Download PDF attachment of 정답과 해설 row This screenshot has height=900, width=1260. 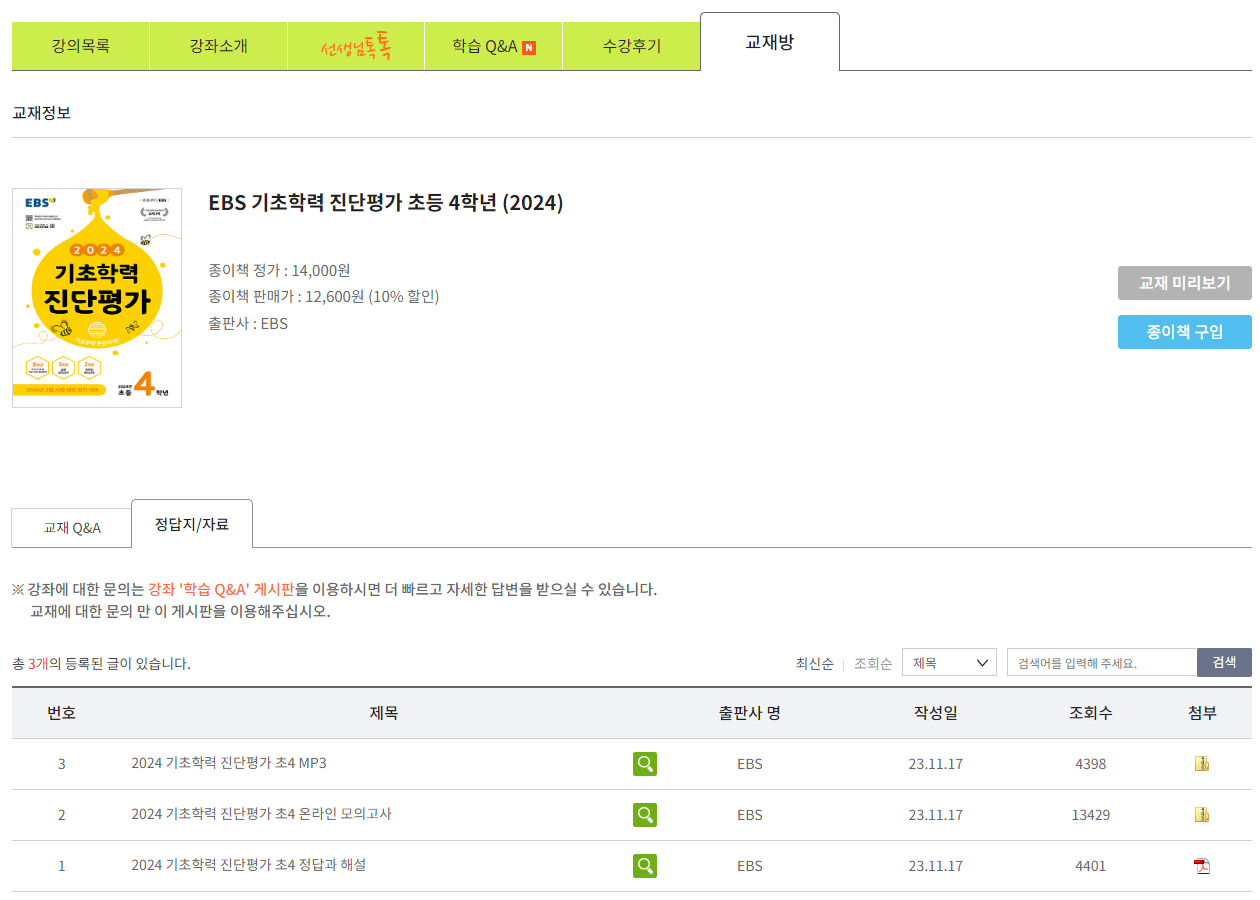click(x=1202, y=866)
